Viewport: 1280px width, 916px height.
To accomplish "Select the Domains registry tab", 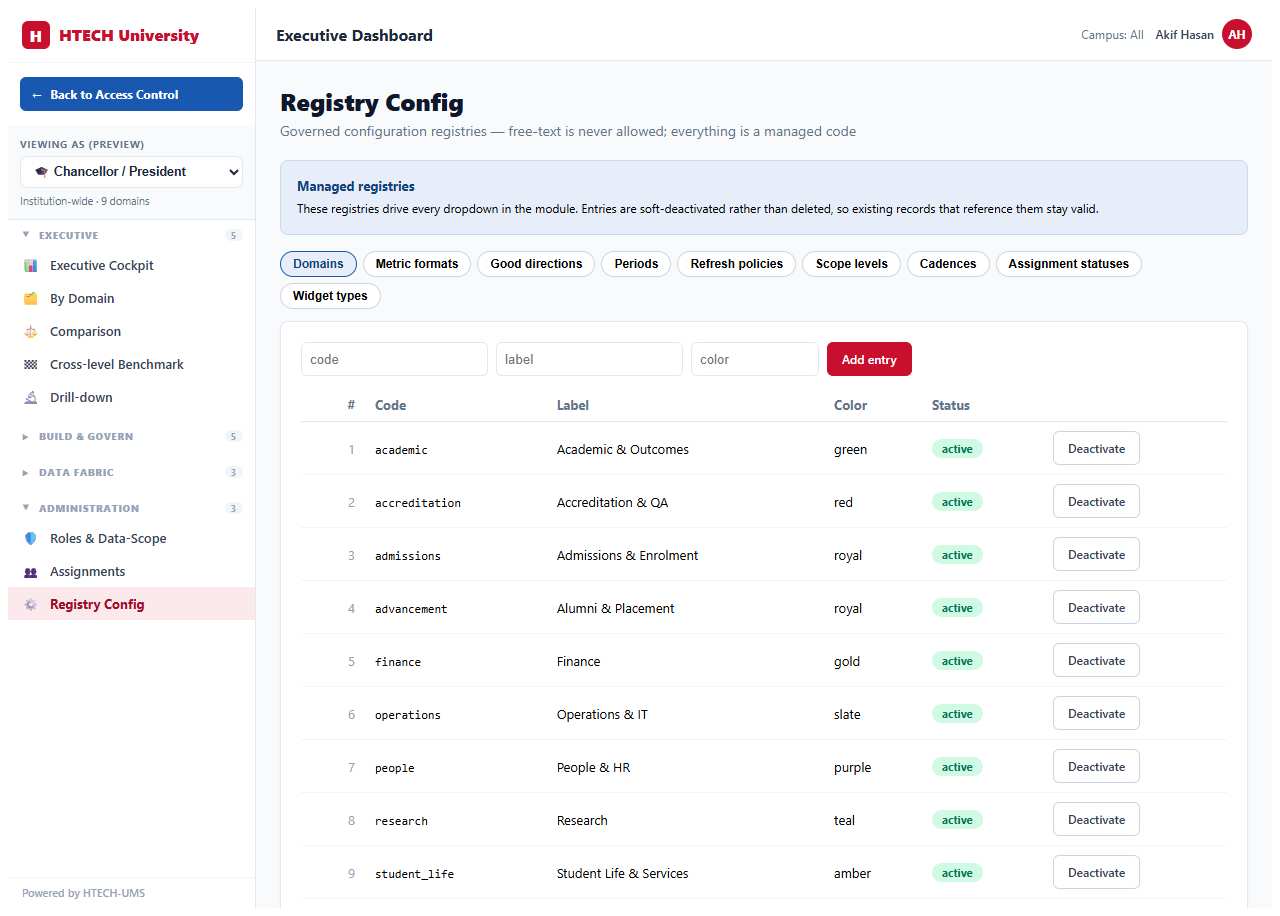I will (318, 264).
